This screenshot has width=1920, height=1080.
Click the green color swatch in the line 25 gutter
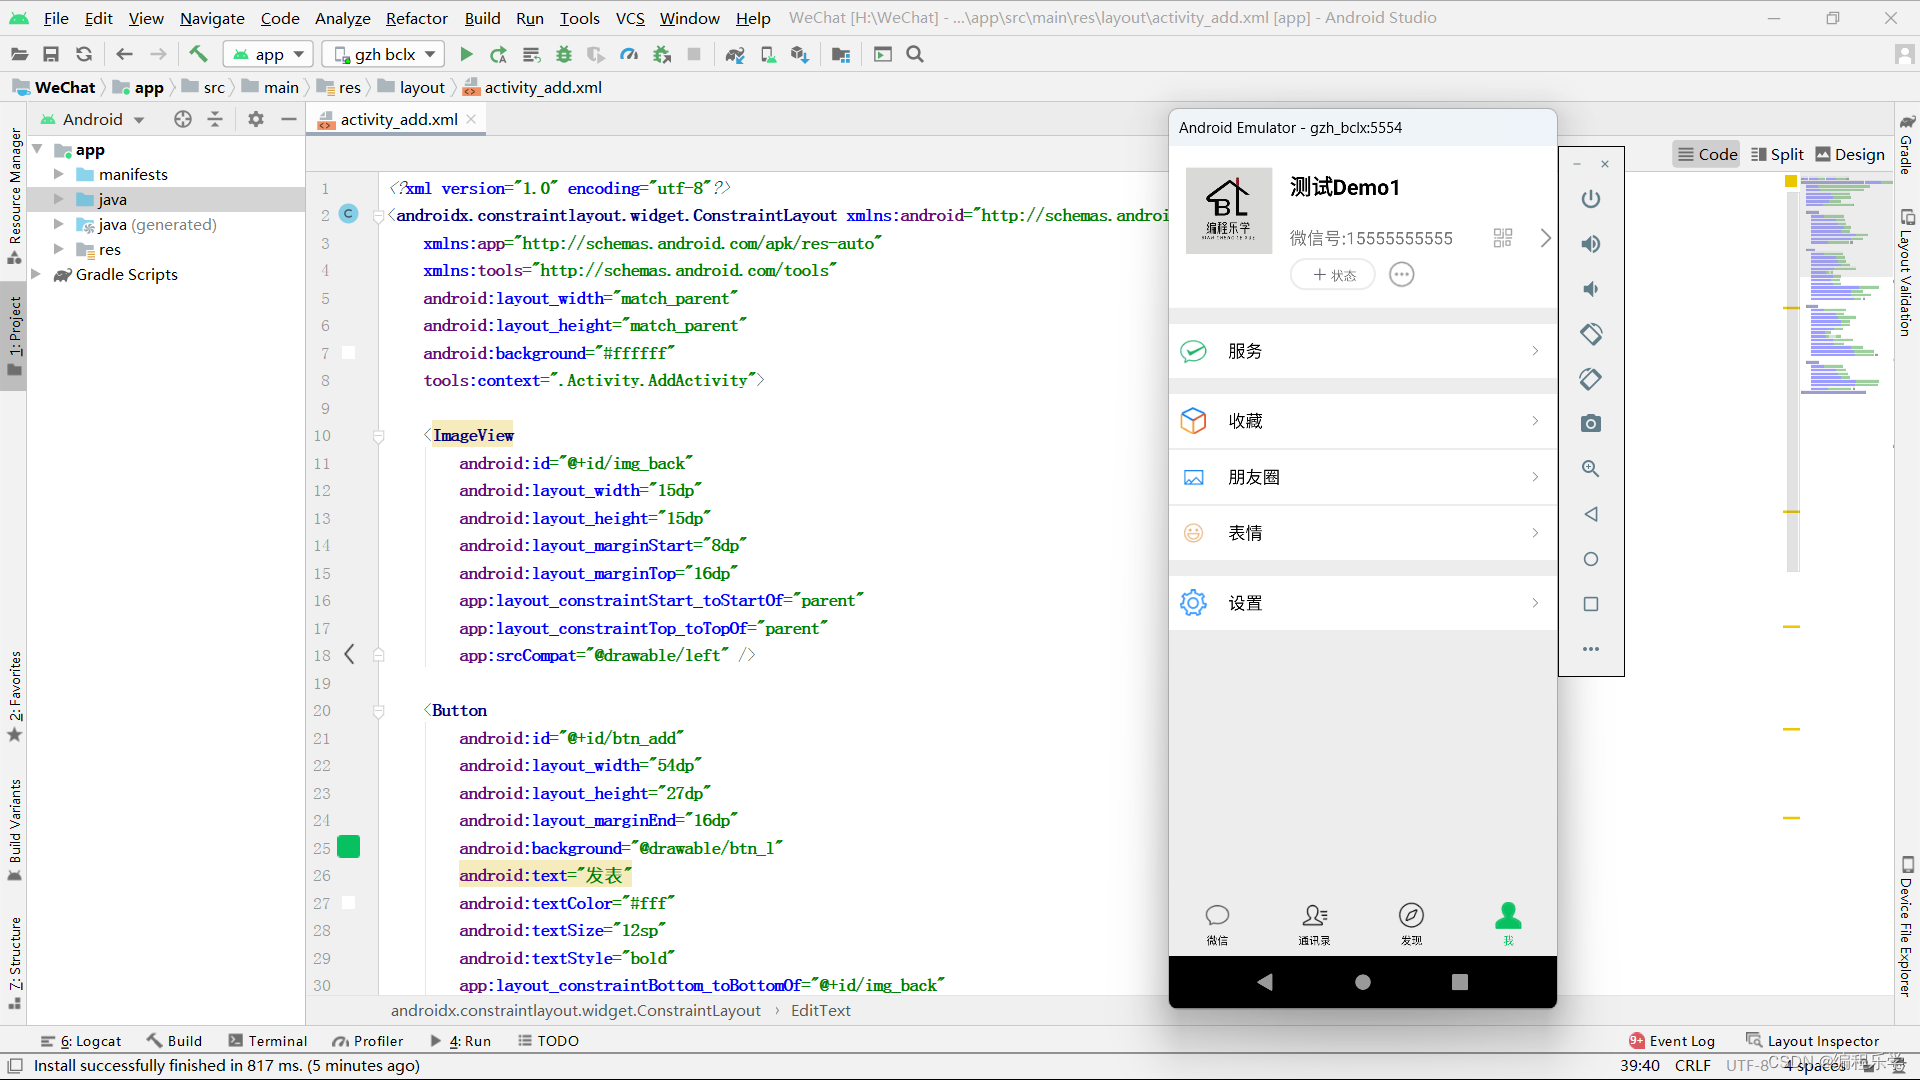tap(349, 847)
